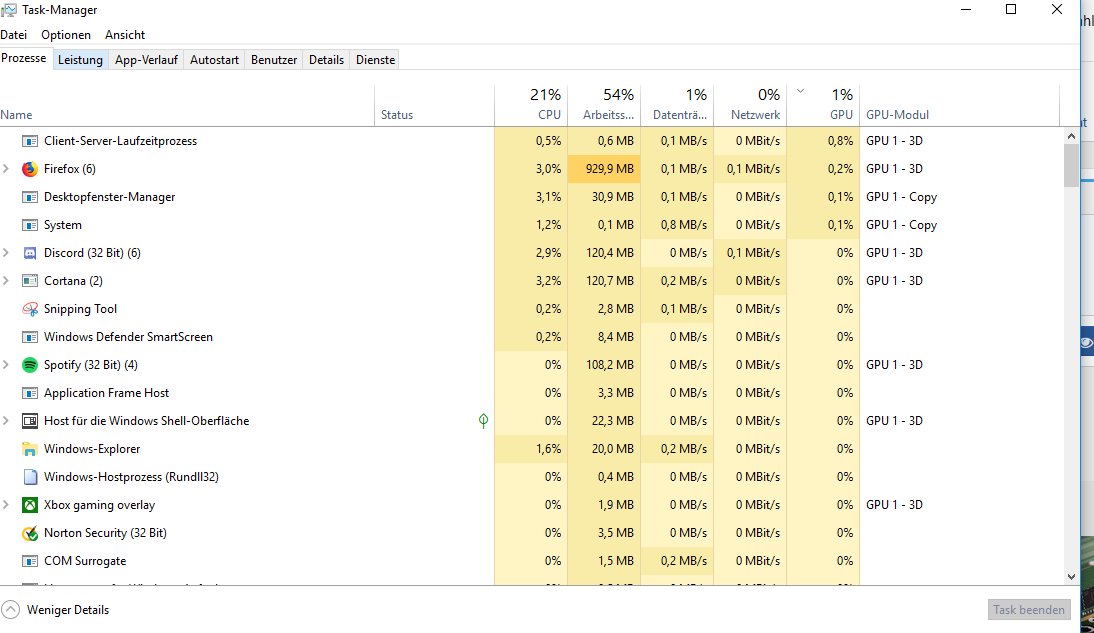Click the Norton Security checkmark icon

pyautogui.click(x=29, y=533)
